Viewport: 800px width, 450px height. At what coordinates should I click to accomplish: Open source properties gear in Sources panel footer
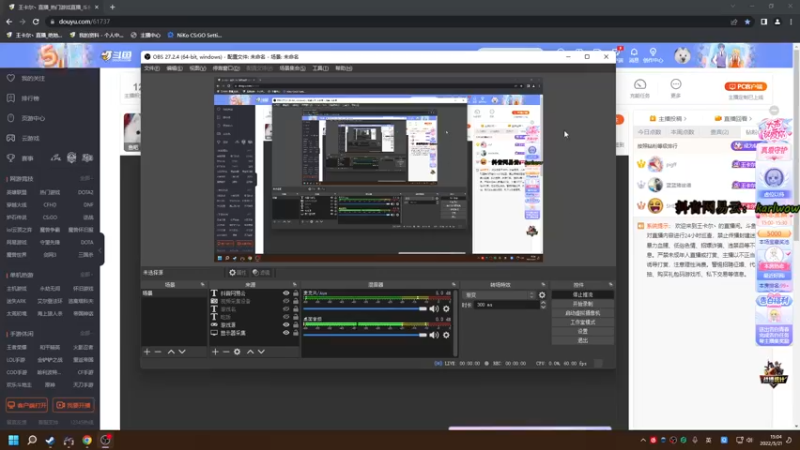tap(237, 352)
